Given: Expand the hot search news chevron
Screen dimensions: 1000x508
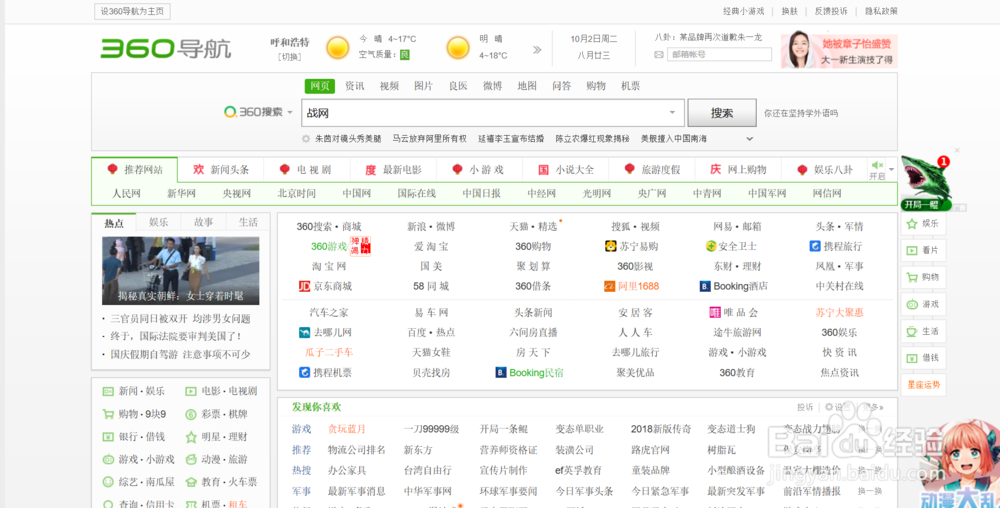Looking at the screenshot, I should (749, 138).
